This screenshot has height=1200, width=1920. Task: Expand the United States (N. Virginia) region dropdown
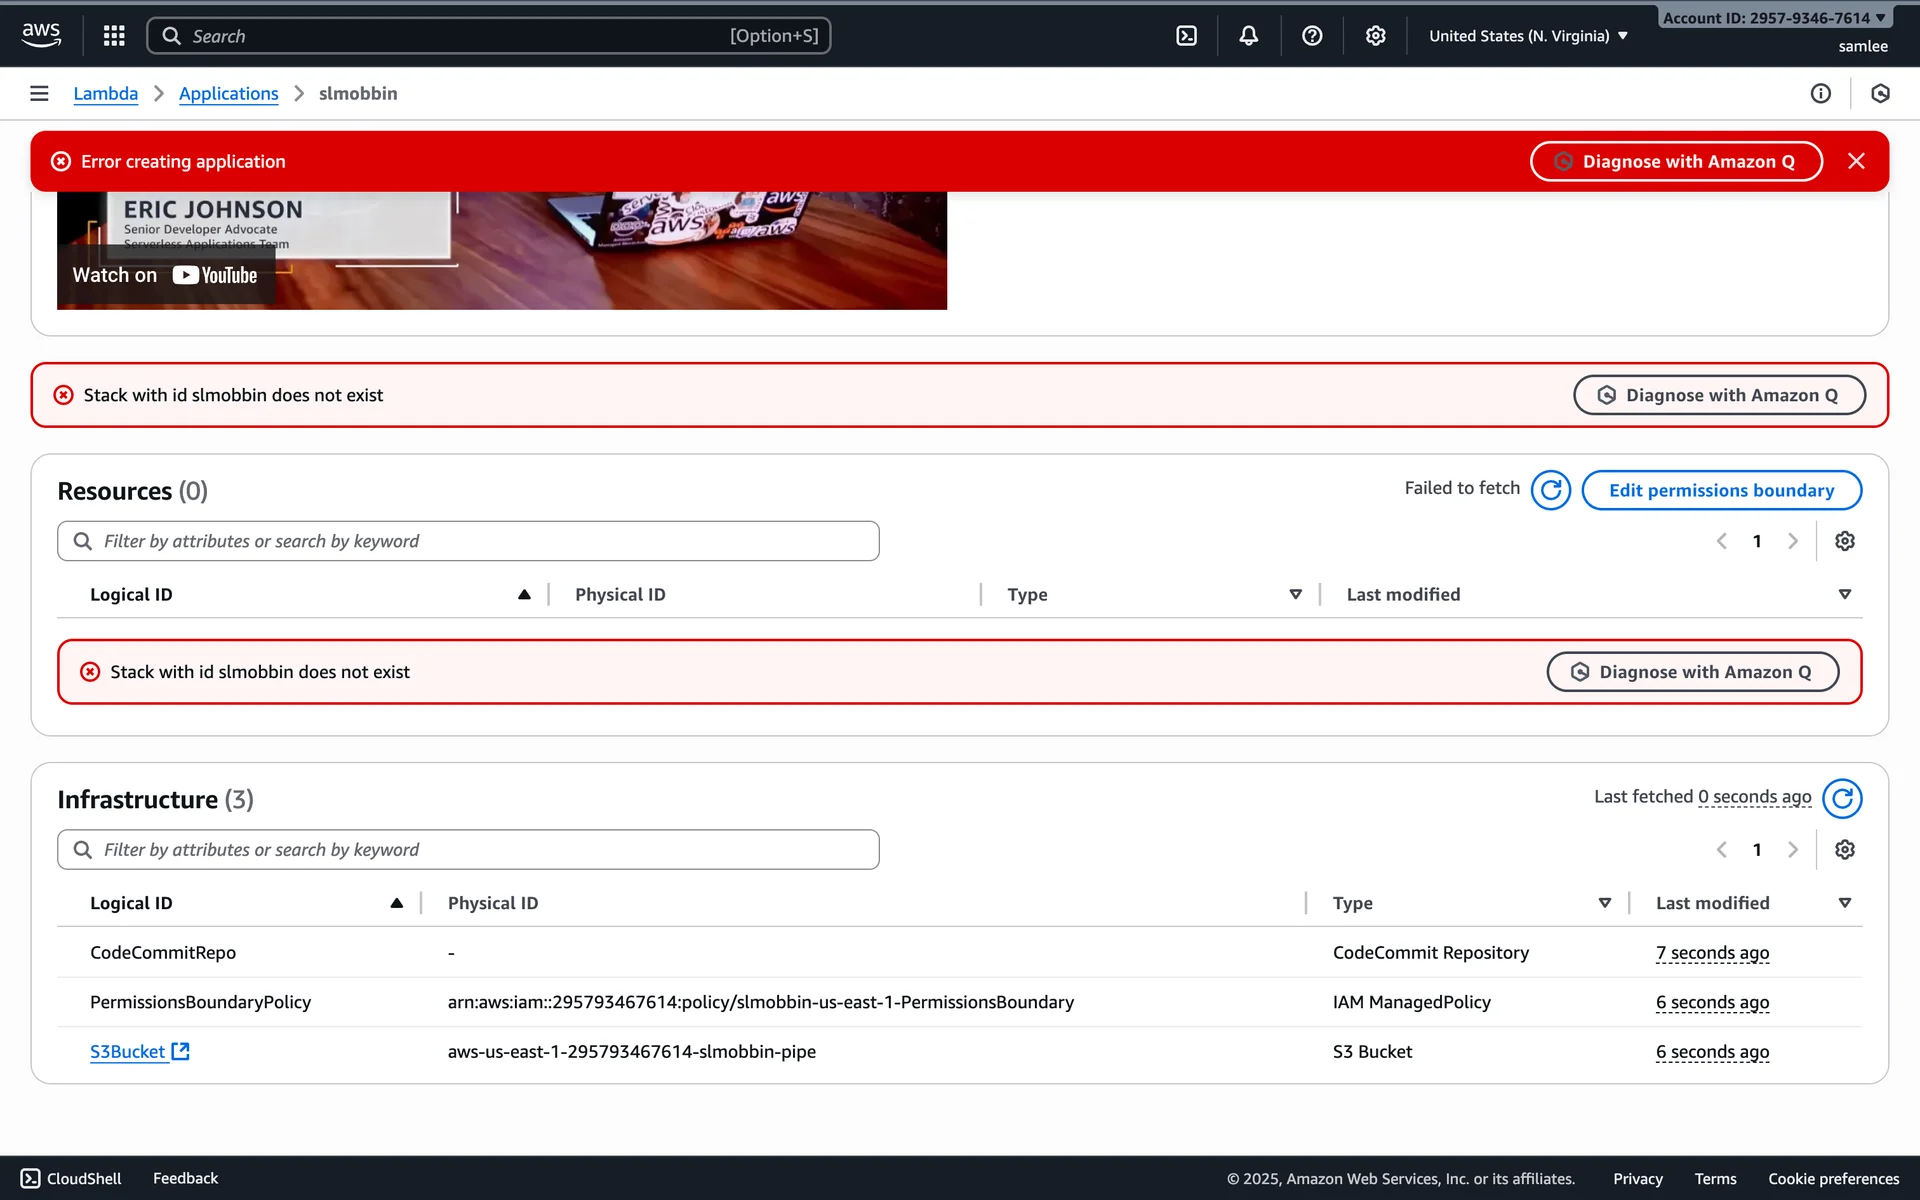click(x=1528, y=36)
